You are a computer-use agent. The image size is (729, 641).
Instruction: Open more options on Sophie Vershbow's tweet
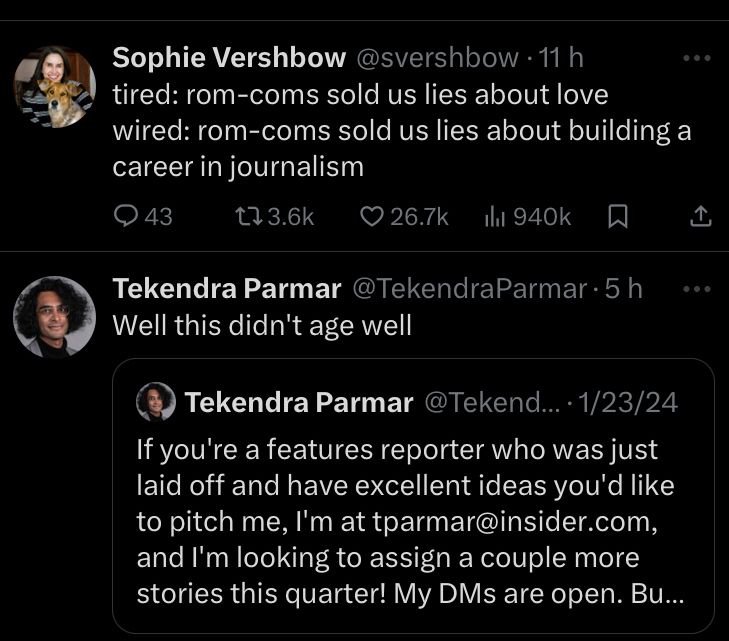pos(695,58)
